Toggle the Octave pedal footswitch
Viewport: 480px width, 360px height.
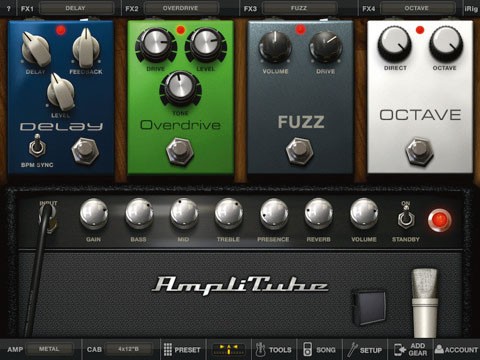pyautogui.click(x=419, y=151)
